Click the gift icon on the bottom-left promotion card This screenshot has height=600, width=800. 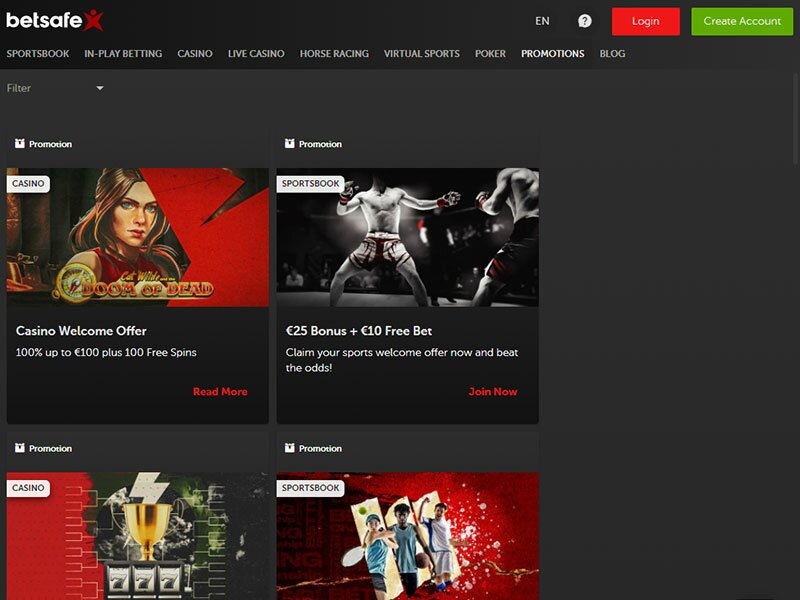22,448
